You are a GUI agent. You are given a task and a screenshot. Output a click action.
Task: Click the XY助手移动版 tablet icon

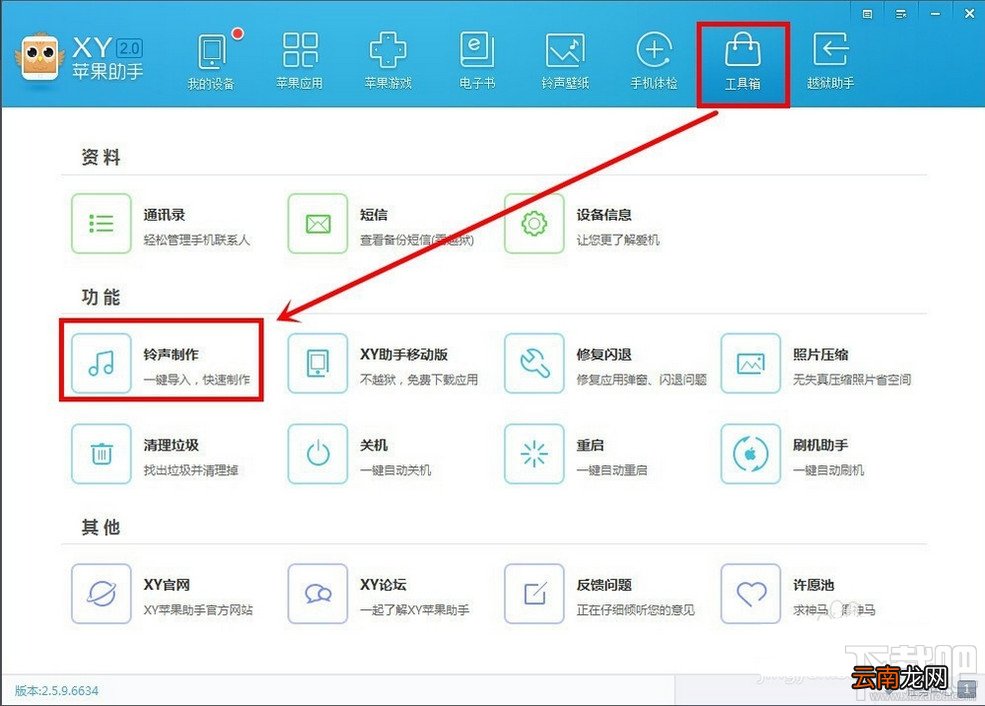(318, 363)
